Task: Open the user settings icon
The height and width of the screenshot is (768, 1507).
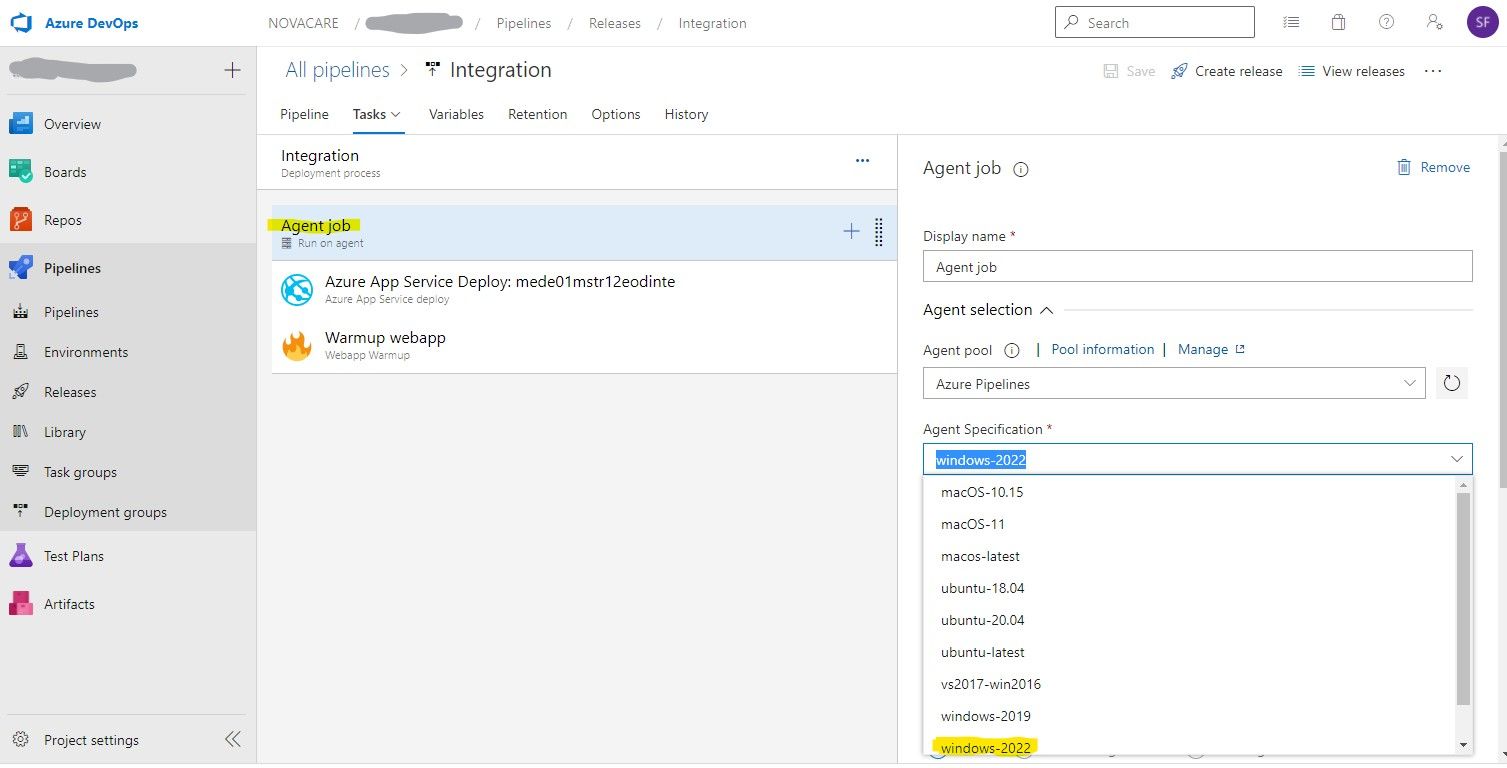Action: point(1435,22)
